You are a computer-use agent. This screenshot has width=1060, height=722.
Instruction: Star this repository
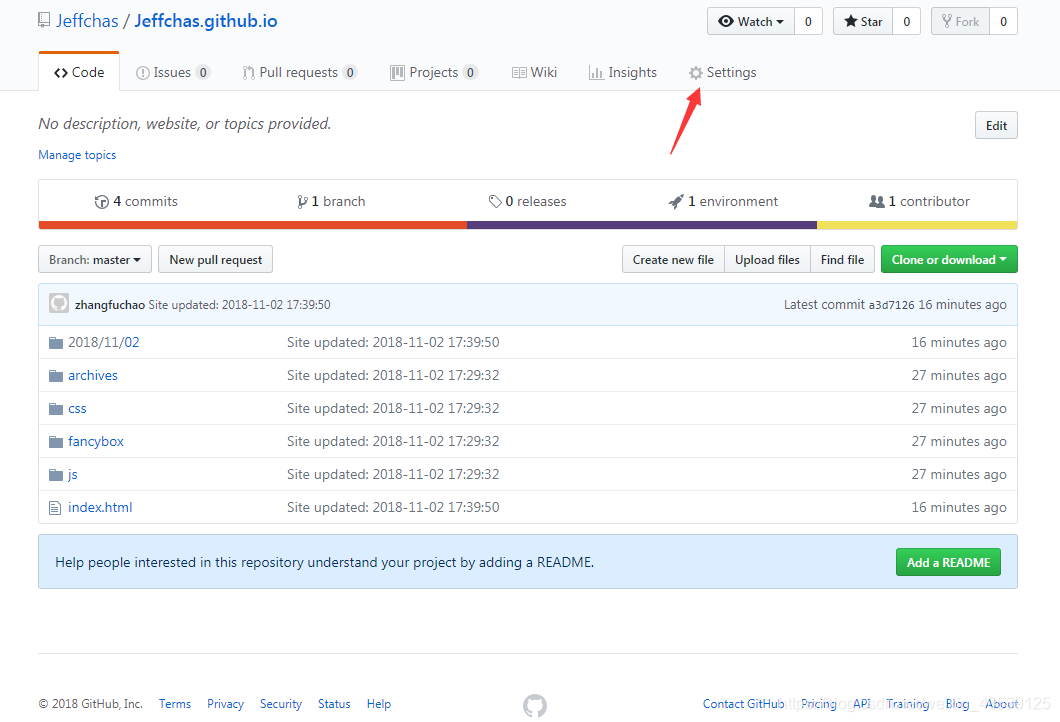(x=863, y=22)
